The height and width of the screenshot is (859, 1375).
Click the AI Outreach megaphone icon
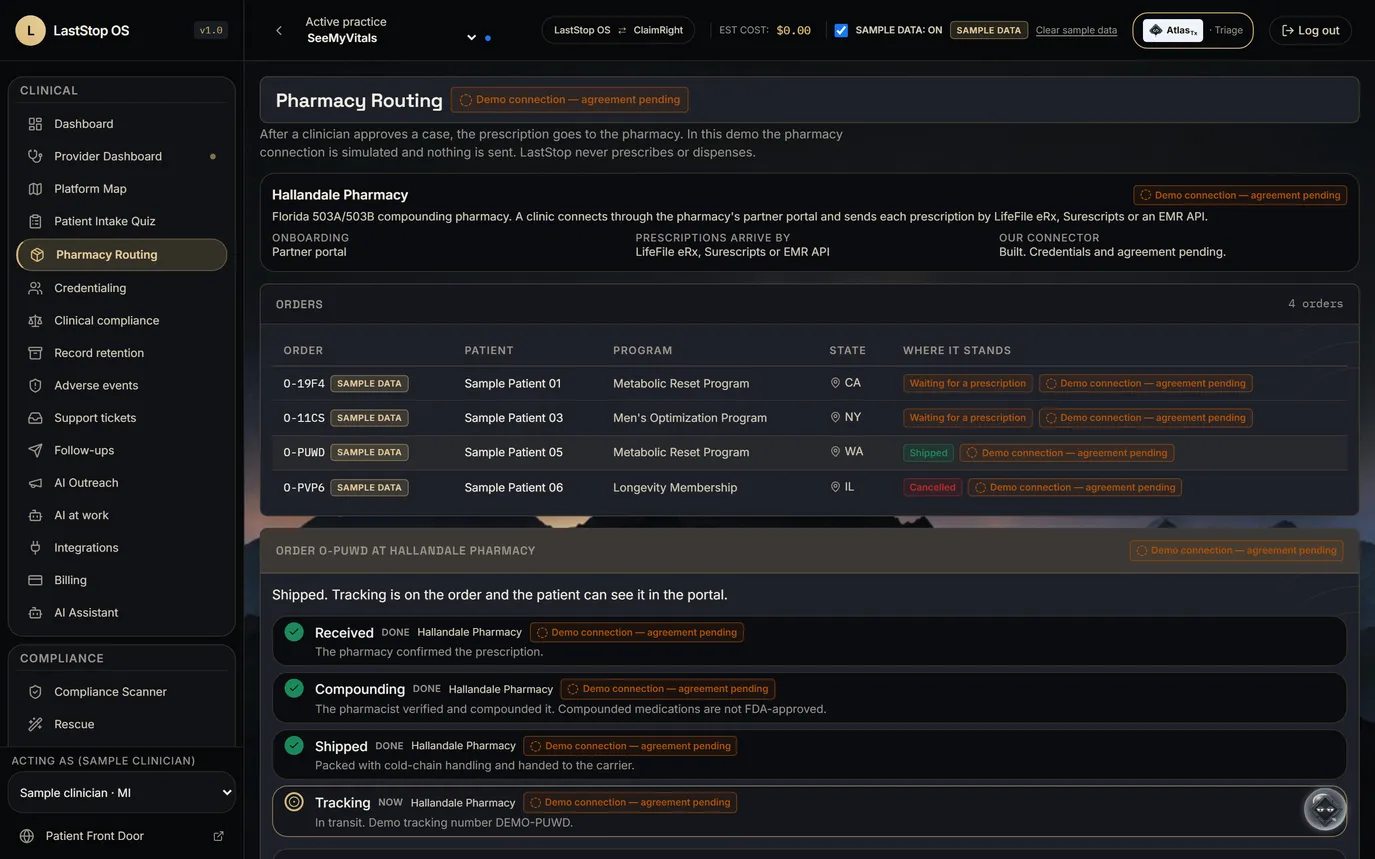(x=35, y=483)
